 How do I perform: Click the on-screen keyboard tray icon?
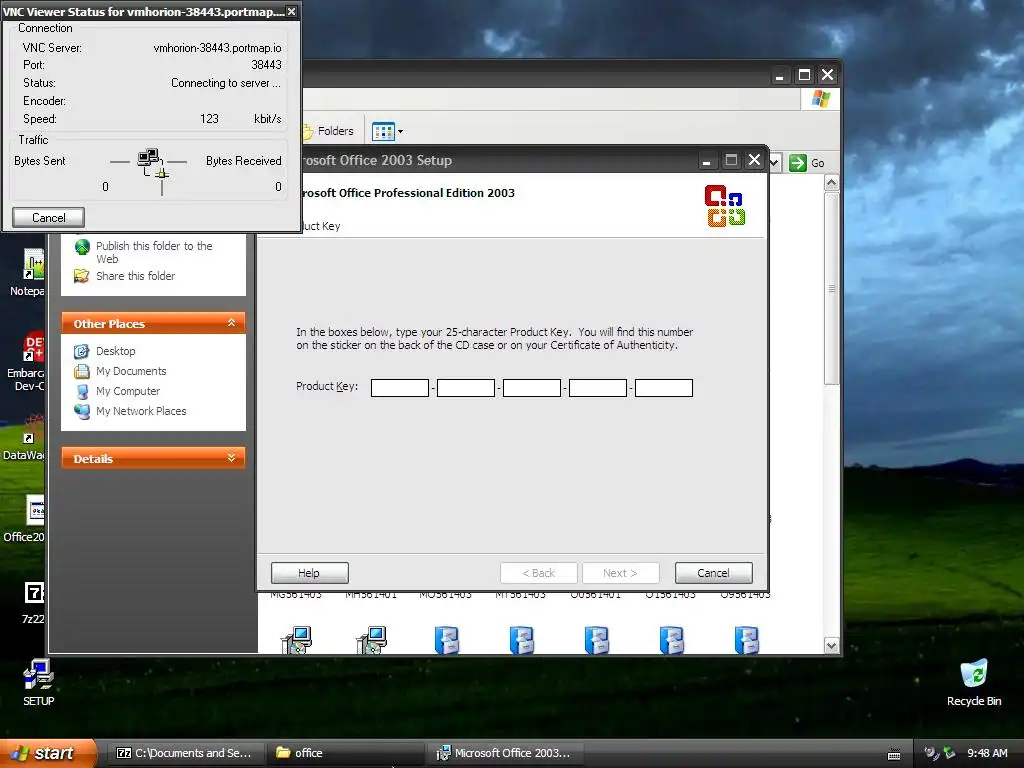point(894,754)
